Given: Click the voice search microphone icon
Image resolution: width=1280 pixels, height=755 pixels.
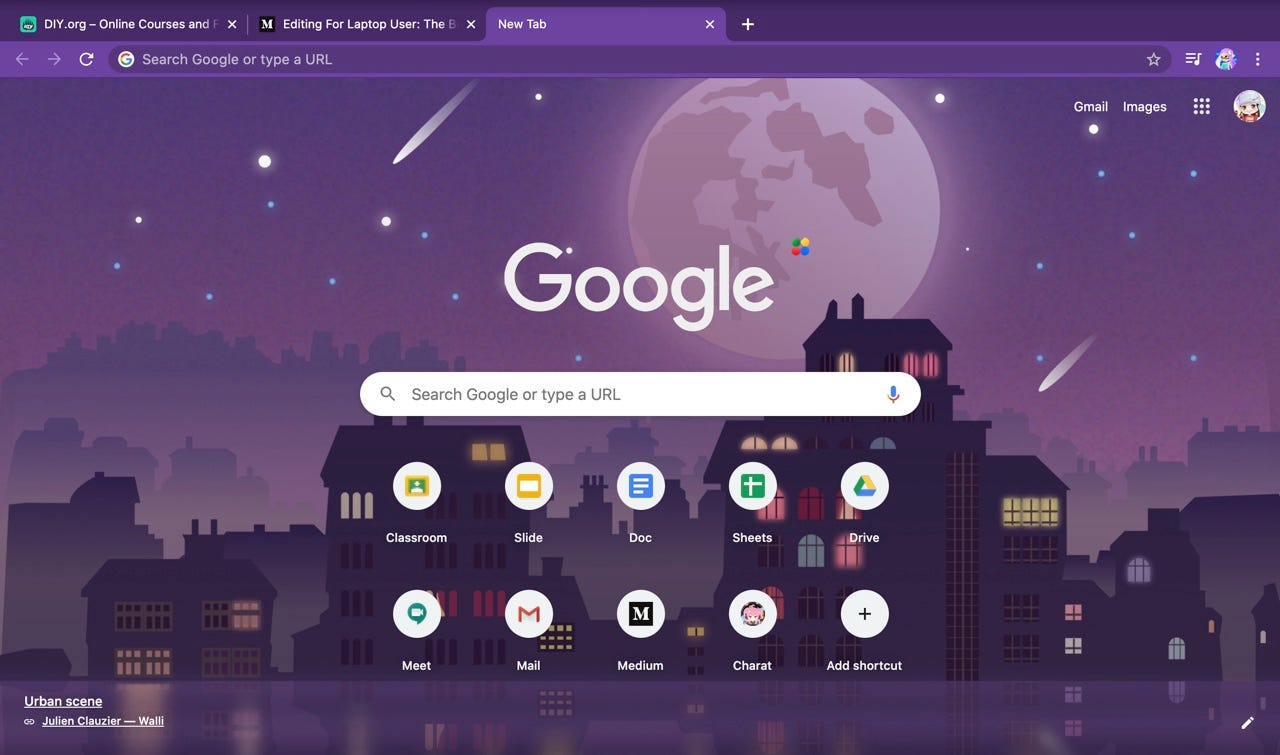Looking at the screenshot, I should (x=893, y=395).
